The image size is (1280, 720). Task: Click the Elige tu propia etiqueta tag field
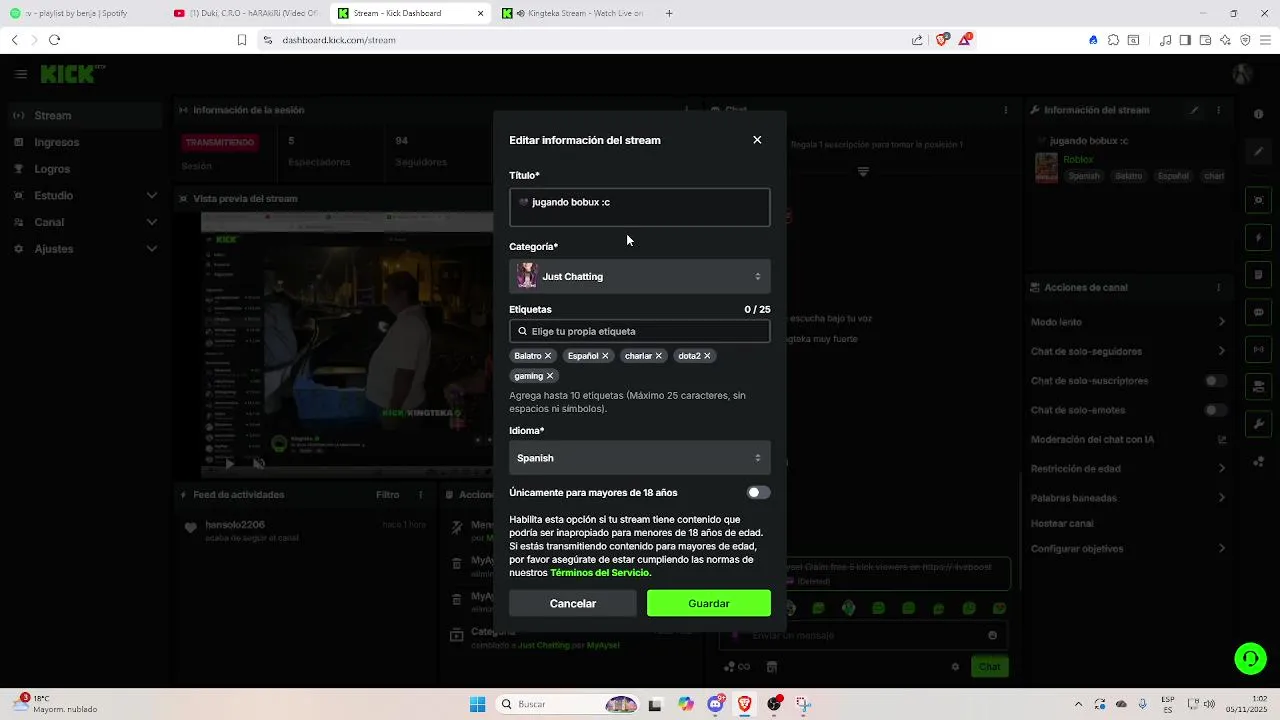point(640,331)
